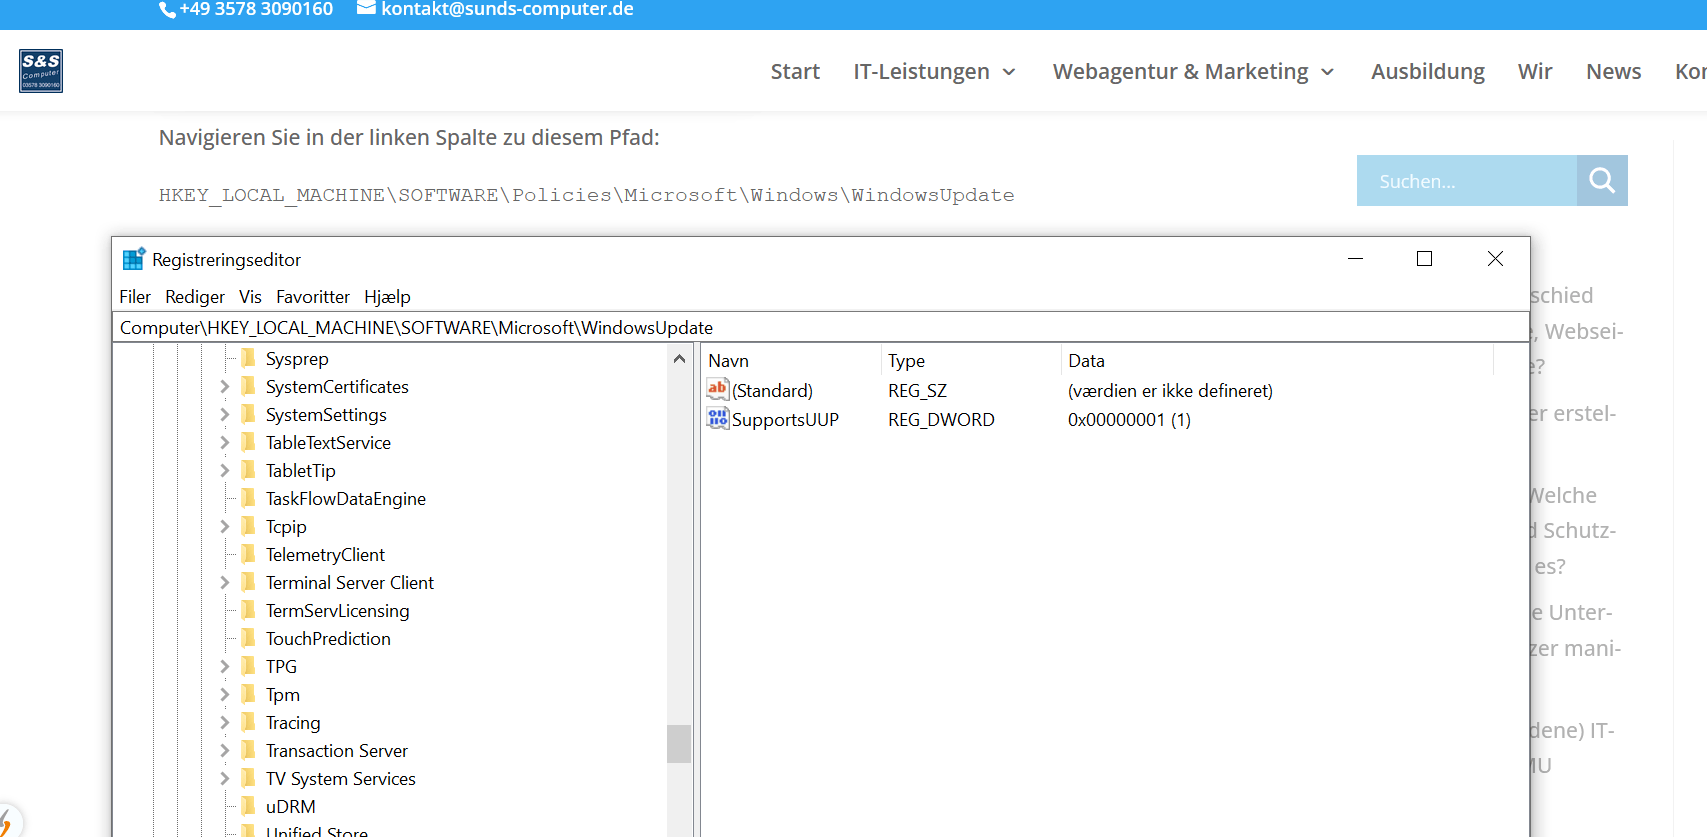Click the Transaction Server folder icon
The image size is (1707, 837).
click(x=249, y=750)
